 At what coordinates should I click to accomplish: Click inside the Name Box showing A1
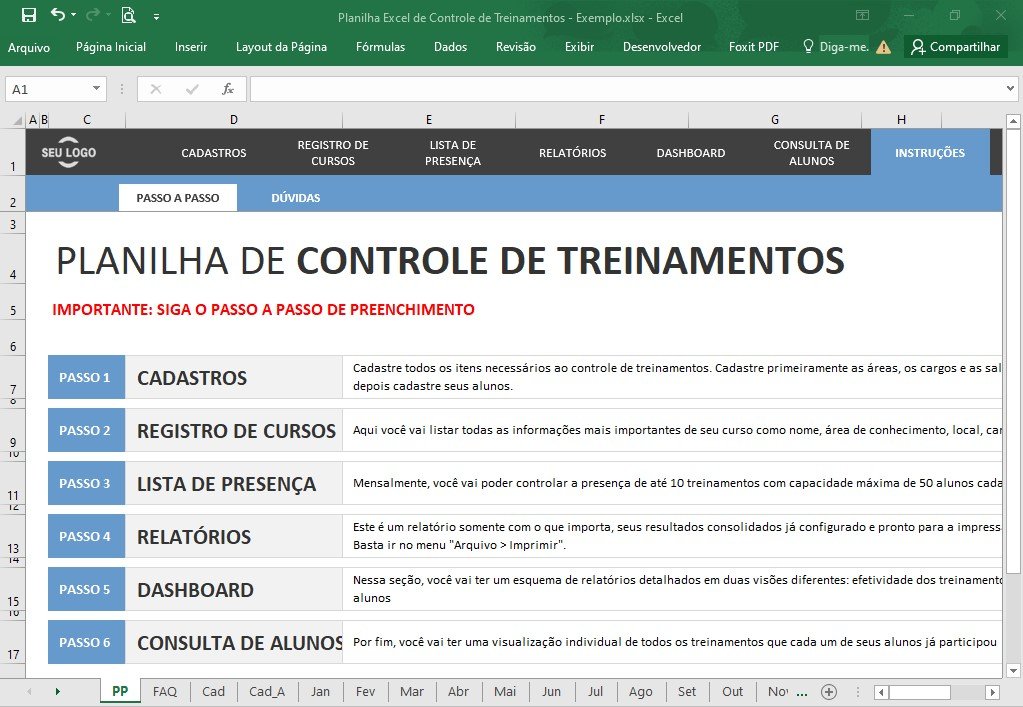click(47, 89)
